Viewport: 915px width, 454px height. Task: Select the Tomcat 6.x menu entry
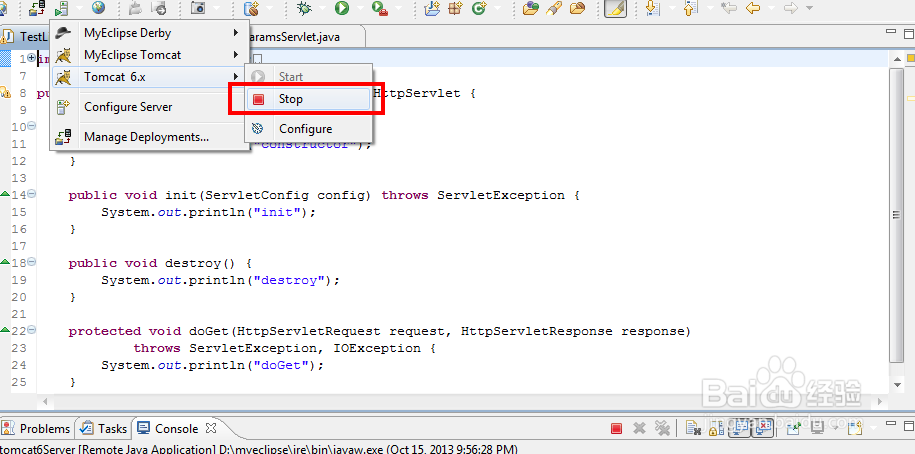click(x=149, y=76)
